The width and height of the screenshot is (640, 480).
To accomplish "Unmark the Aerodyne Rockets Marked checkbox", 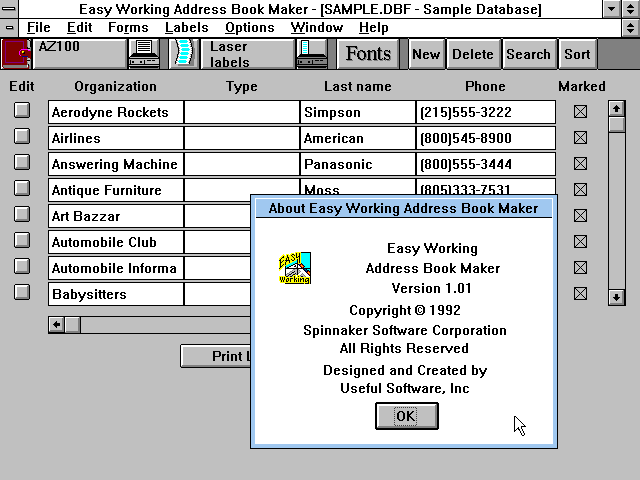I will [x=580, y=111].
